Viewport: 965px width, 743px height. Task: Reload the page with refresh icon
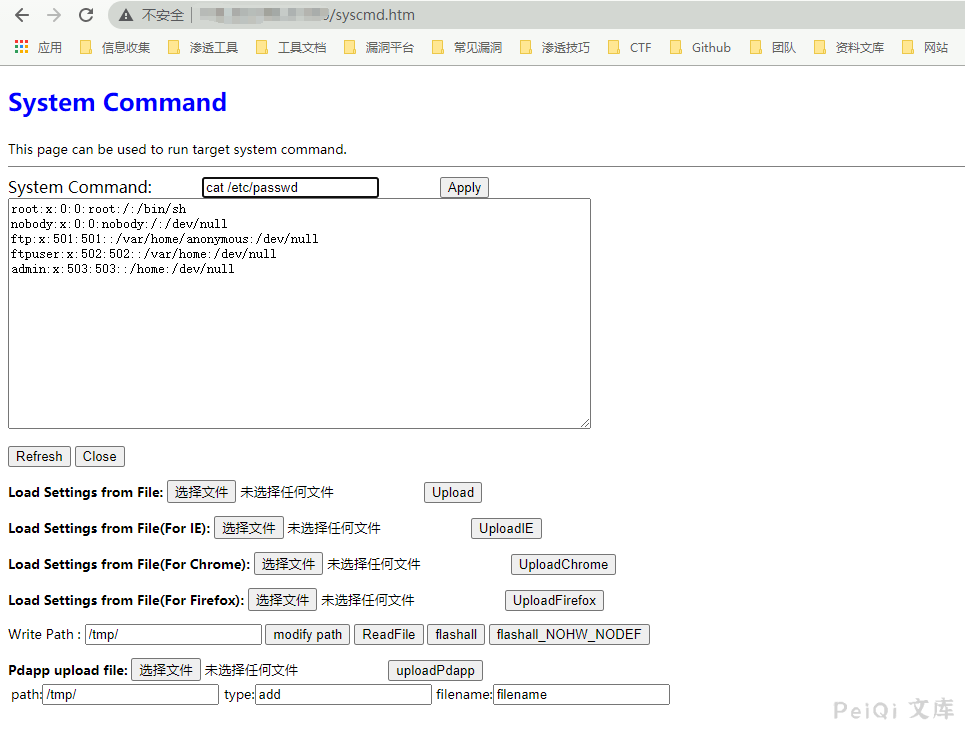pos(86,15)
